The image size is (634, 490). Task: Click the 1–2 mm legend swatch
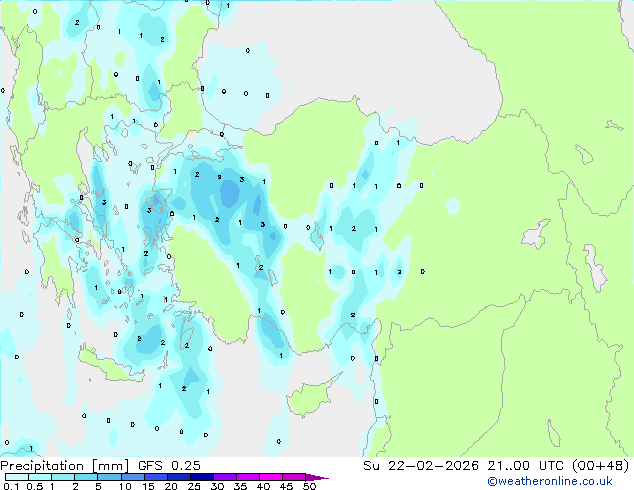(x=63, y=477)
